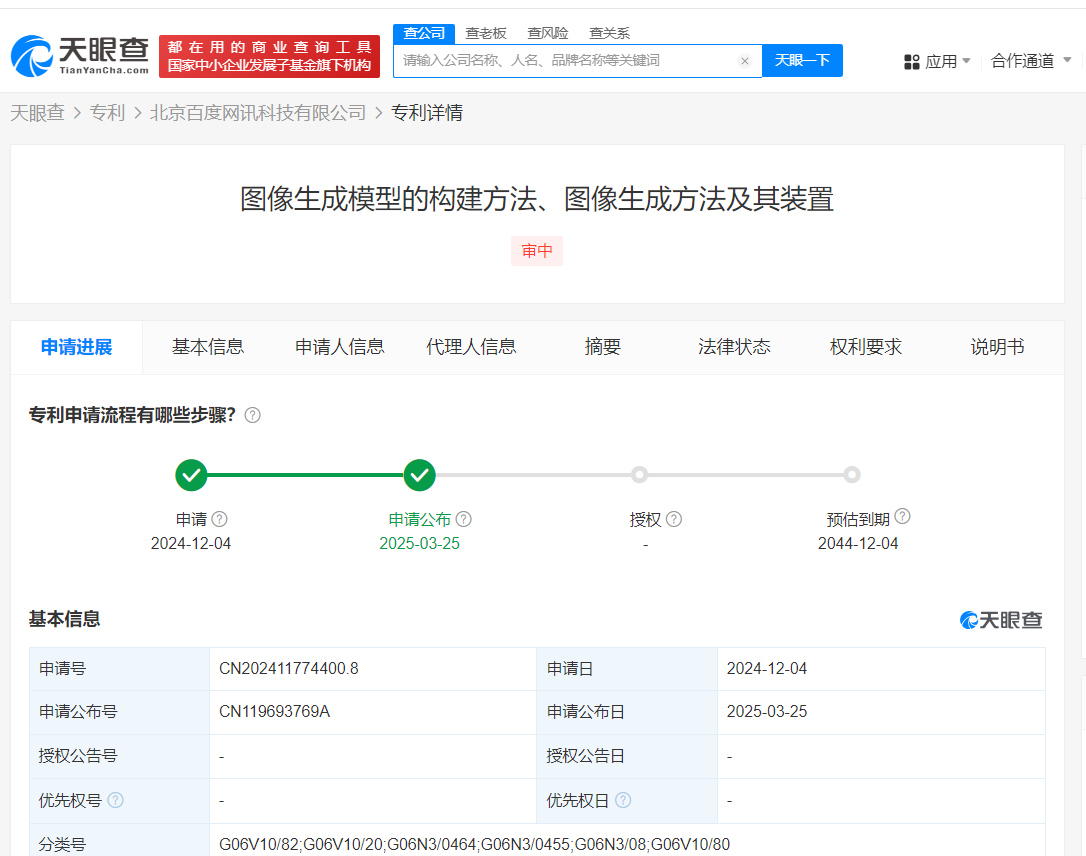Clear the search box with the X icon

(x=744, y=61)
